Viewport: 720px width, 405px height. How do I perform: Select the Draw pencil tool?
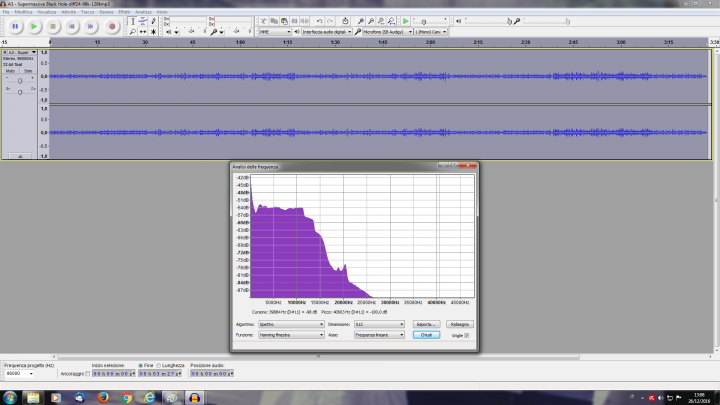point(153,21)
